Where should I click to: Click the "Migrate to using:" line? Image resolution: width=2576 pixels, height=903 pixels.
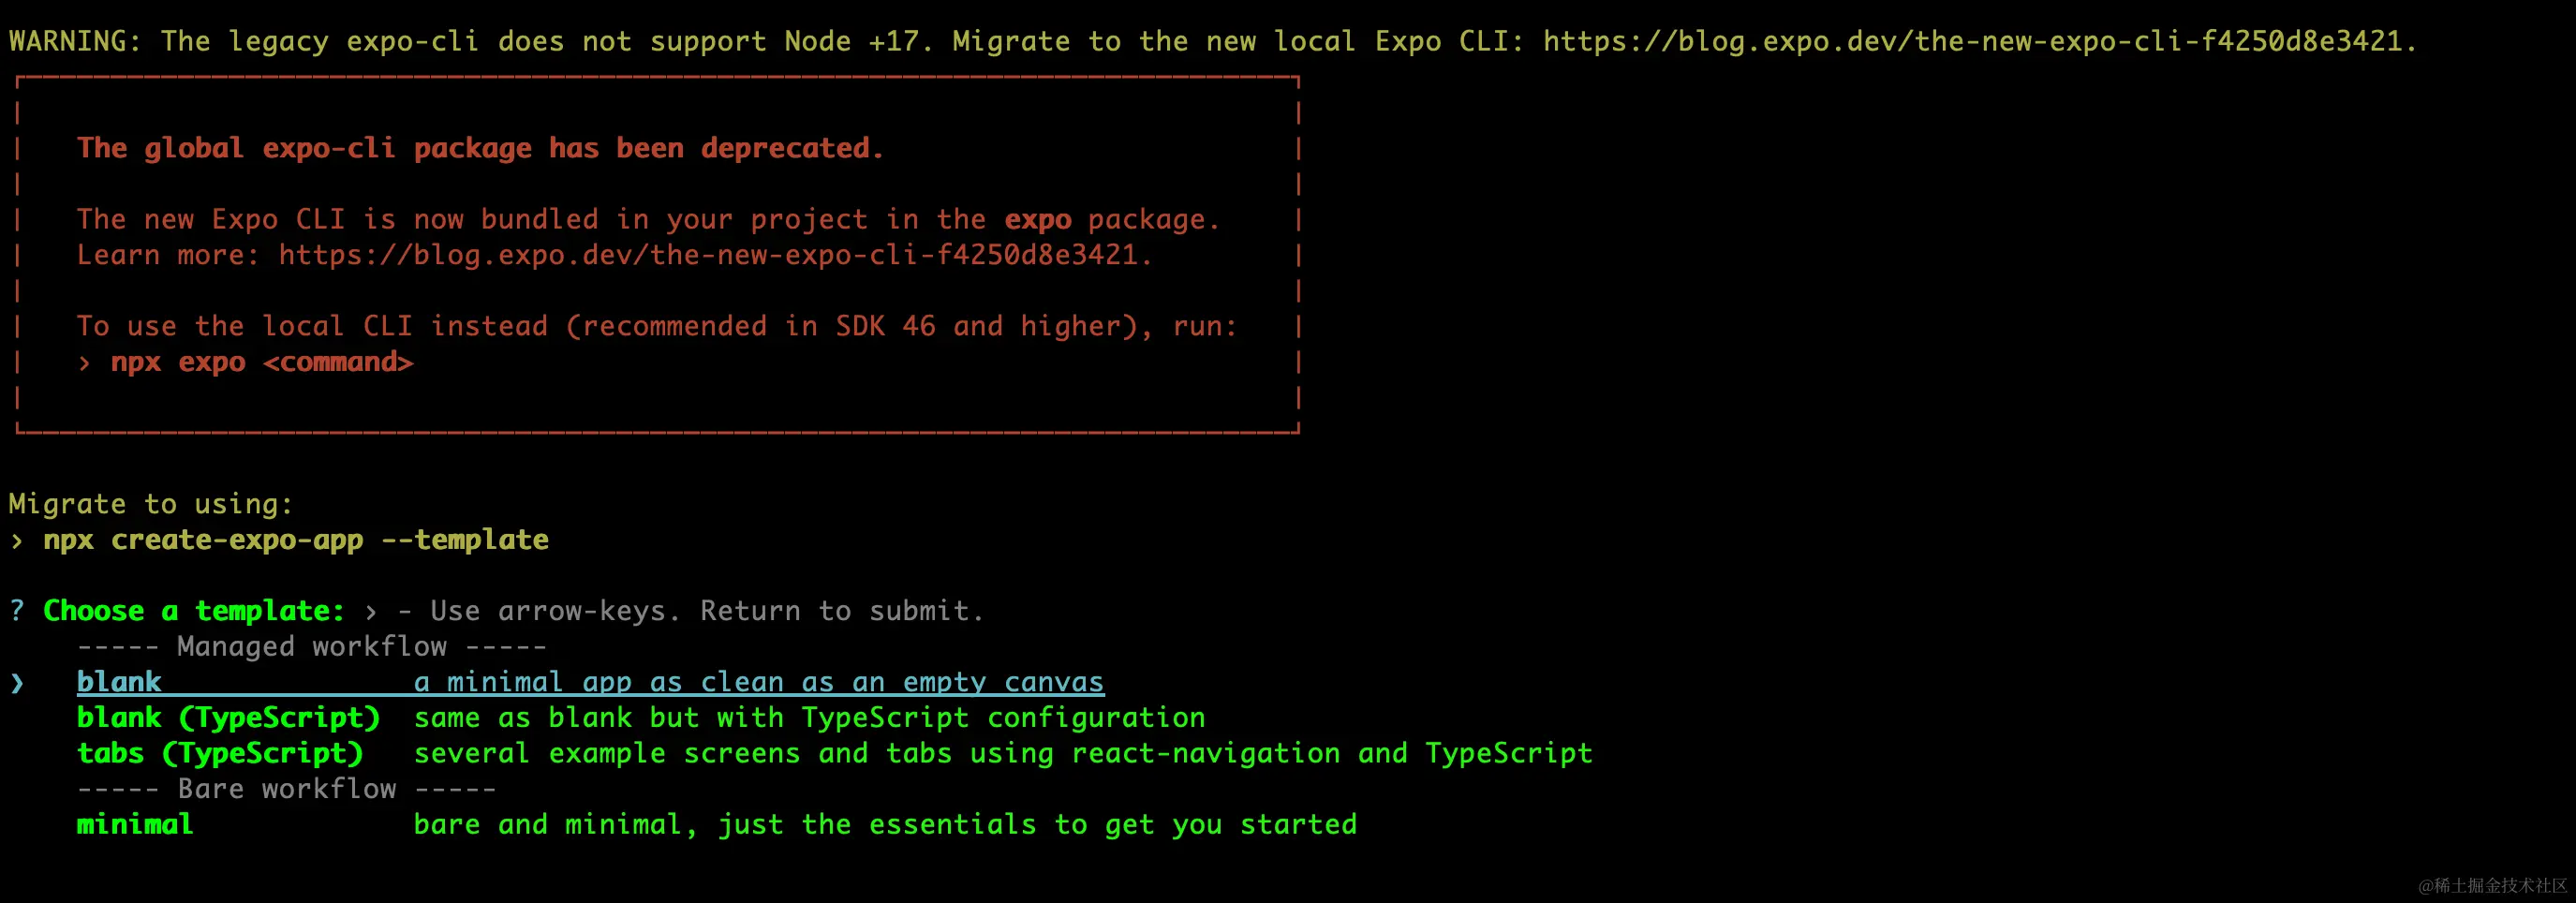point(151,504)
